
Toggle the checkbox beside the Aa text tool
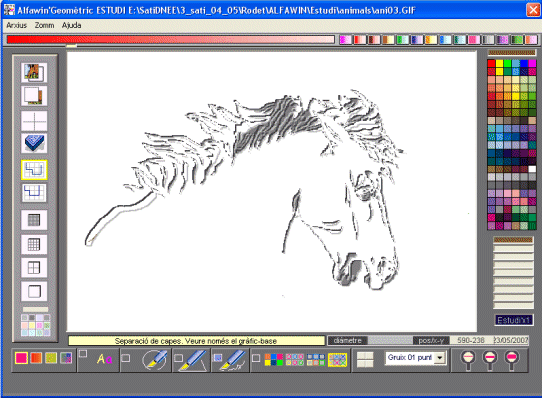click(83, 353)
